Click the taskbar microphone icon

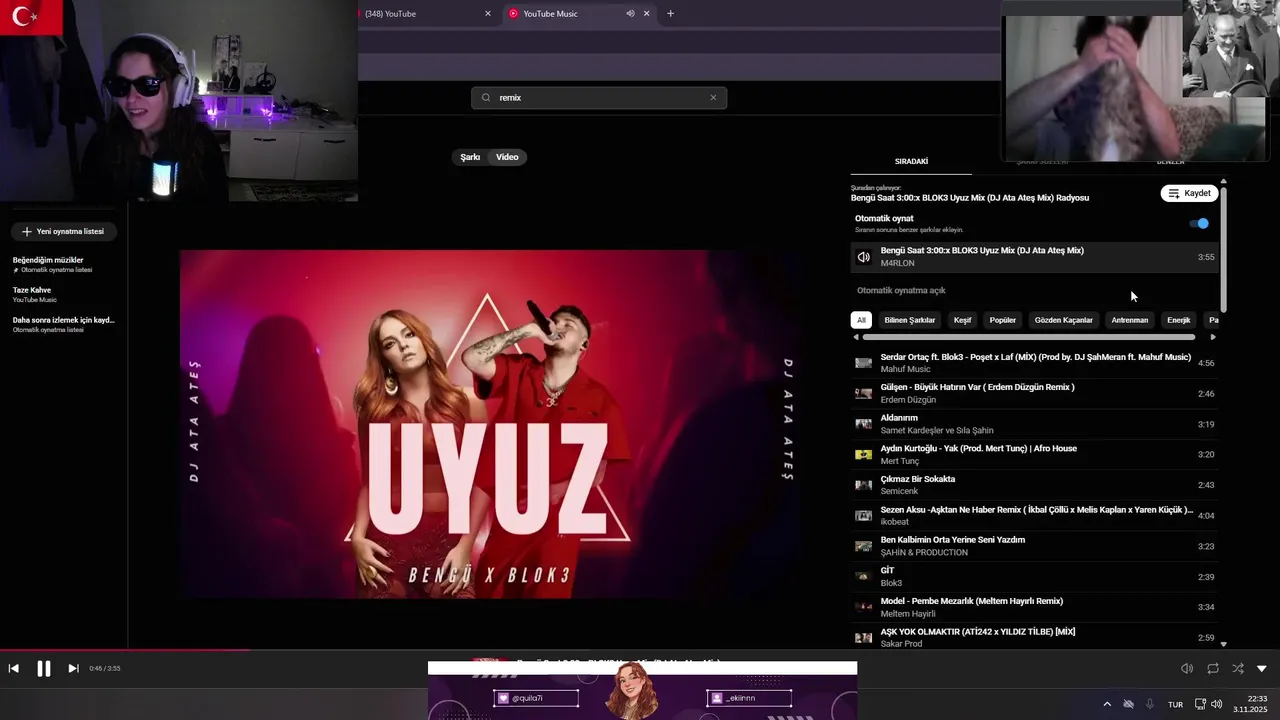pos(1150,704)
